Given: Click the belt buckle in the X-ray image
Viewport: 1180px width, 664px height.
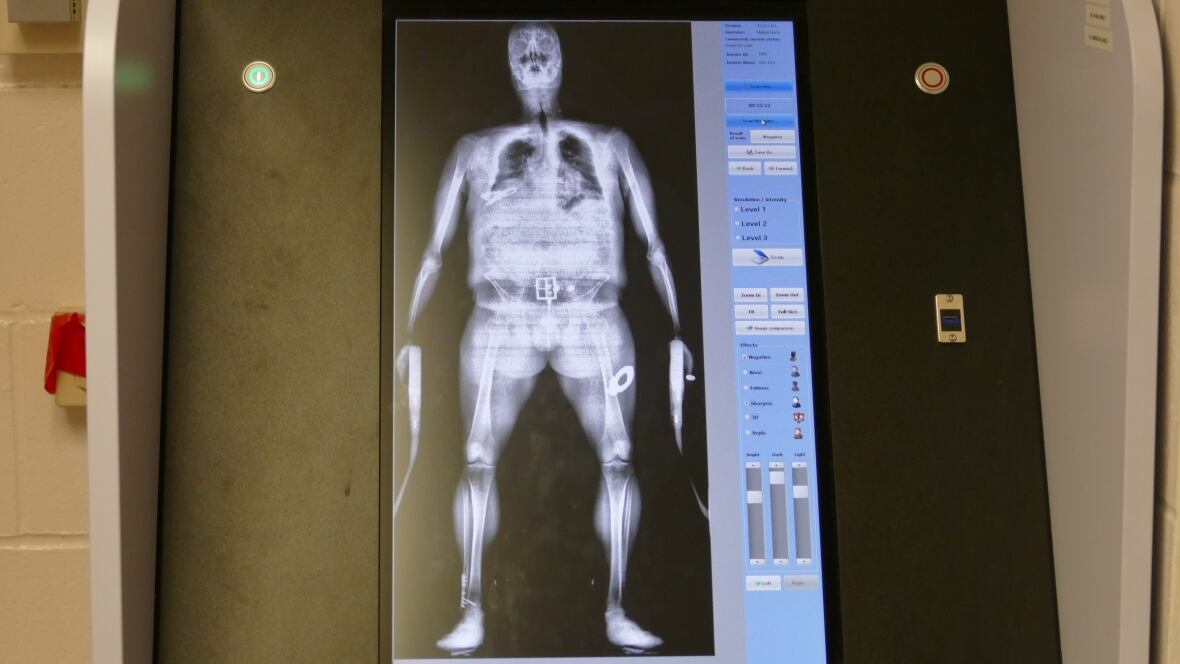Looking at the screenshot, I should [x=547, y=289].
